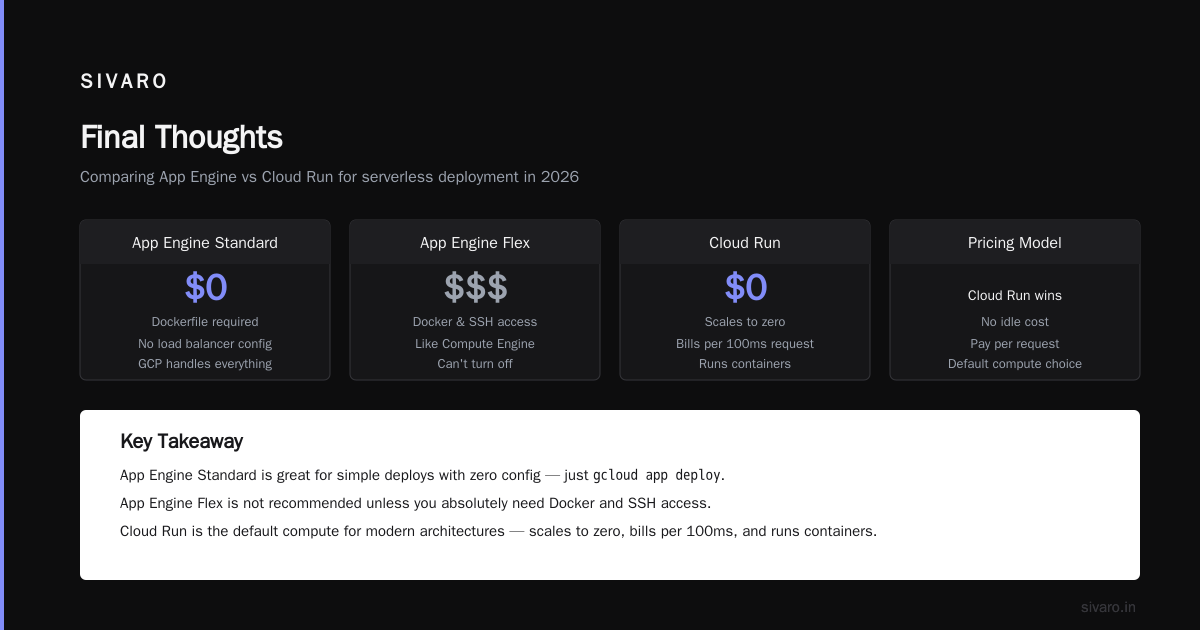Select the App Engine Standard card header
Screen dimensions: 1200x630
(x=205, y=243)
